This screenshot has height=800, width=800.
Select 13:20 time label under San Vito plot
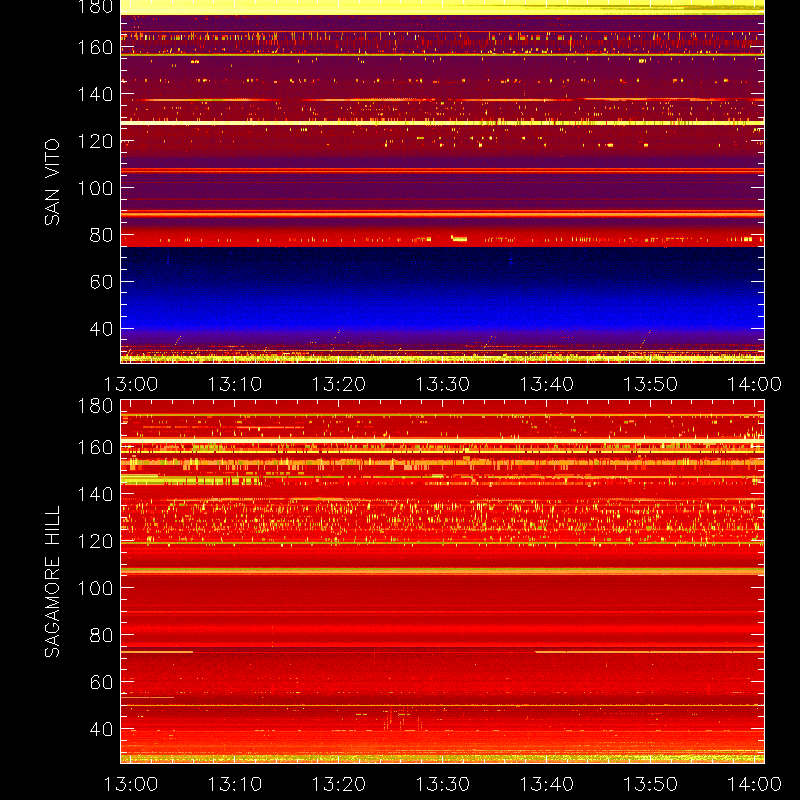339,384
